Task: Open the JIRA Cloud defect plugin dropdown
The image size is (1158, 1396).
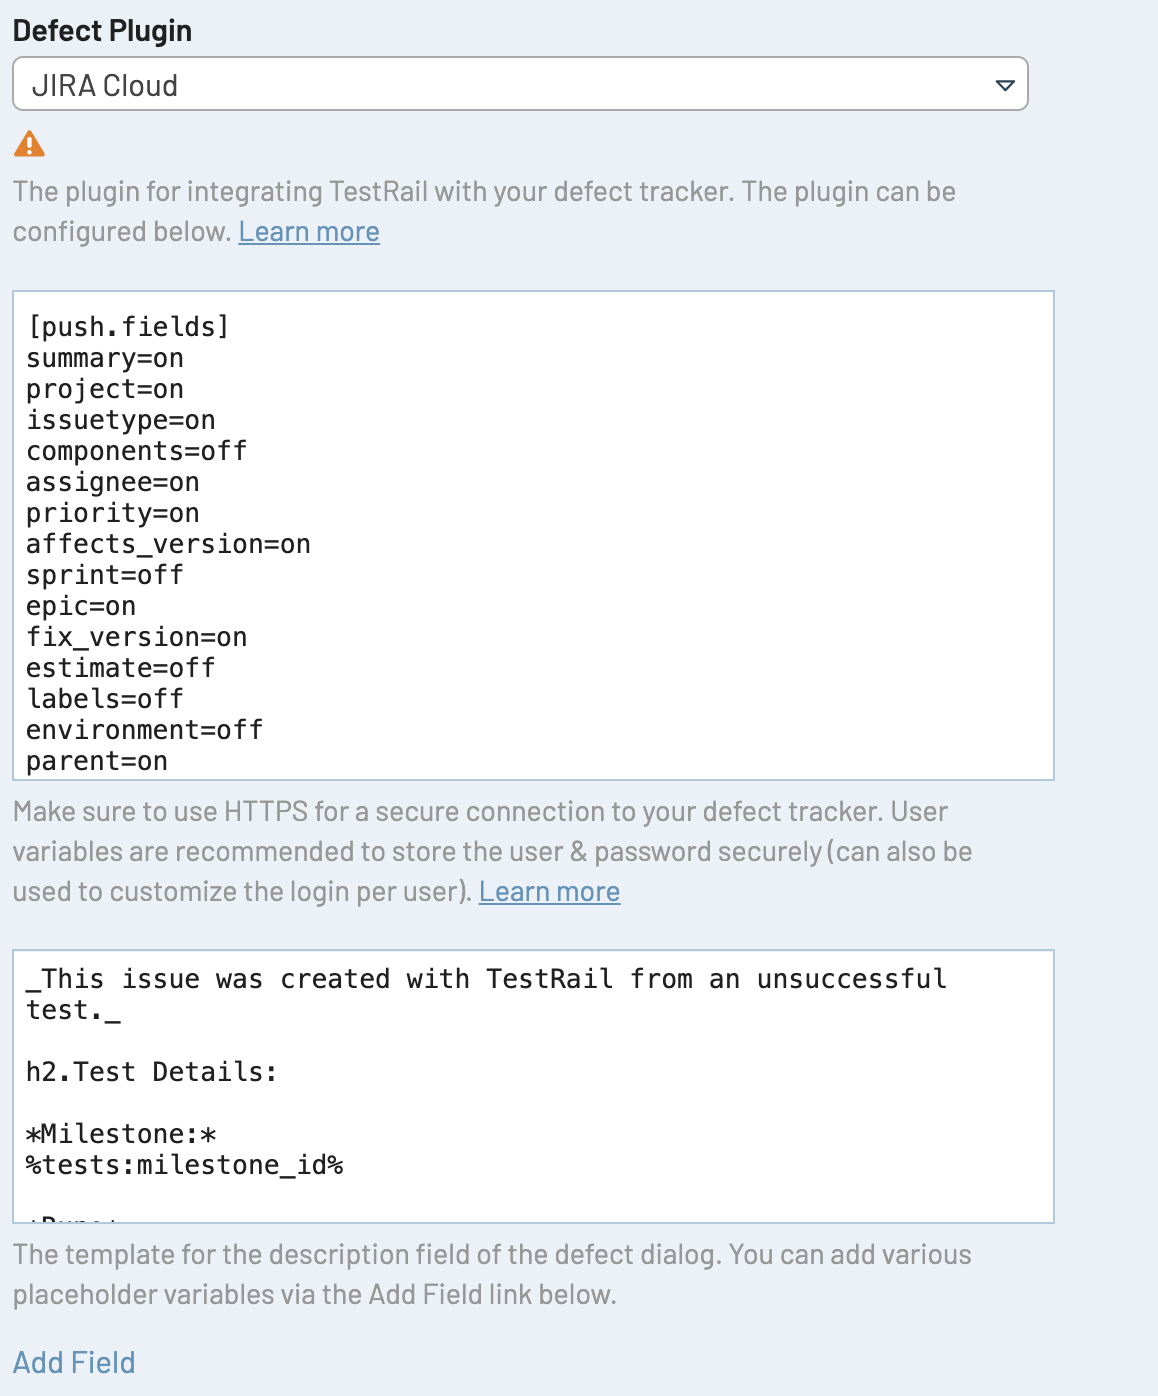Action: point(519,85)
